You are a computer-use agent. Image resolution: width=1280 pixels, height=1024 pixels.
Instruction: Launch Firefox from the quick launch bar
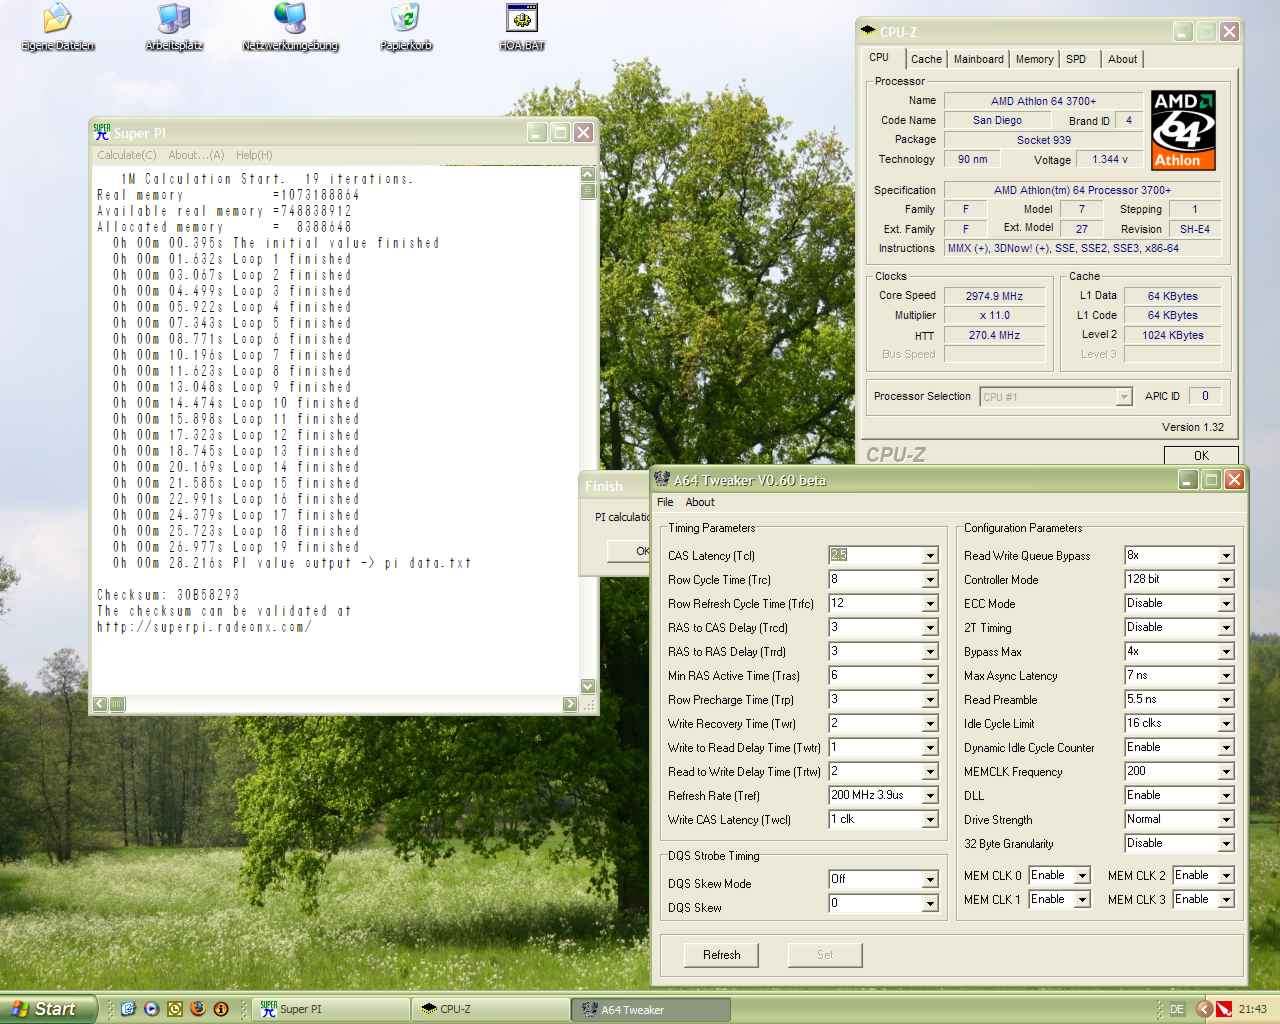[198, 1009]
